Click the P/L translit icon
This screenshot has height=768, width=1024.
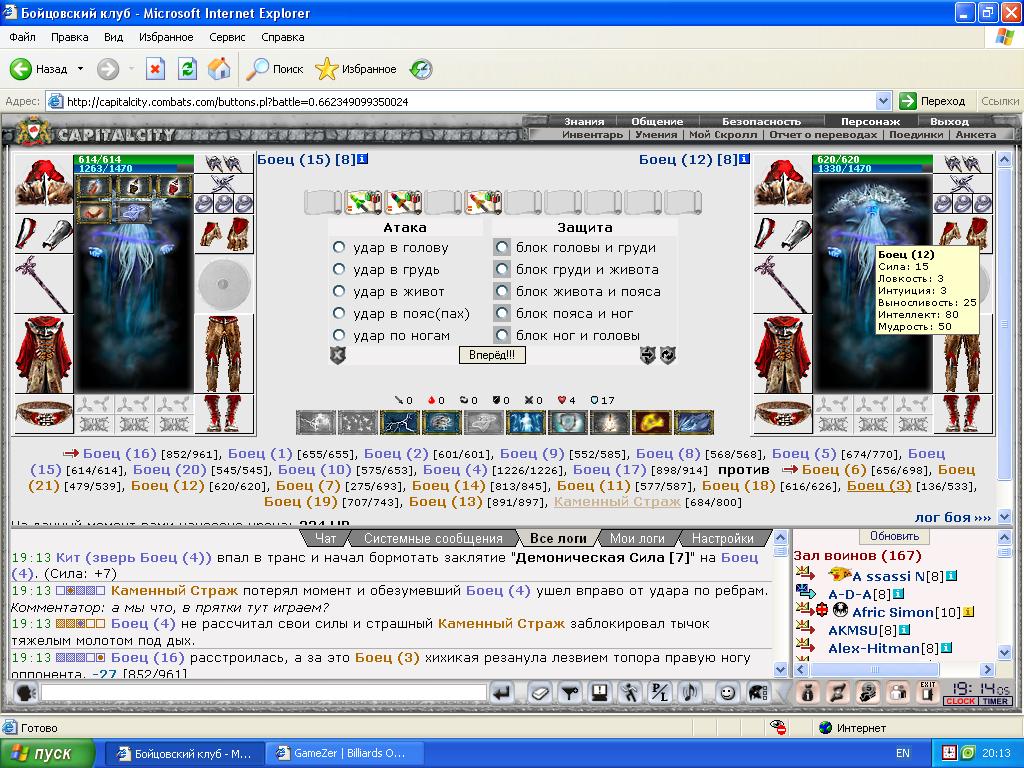coord(660,693)
